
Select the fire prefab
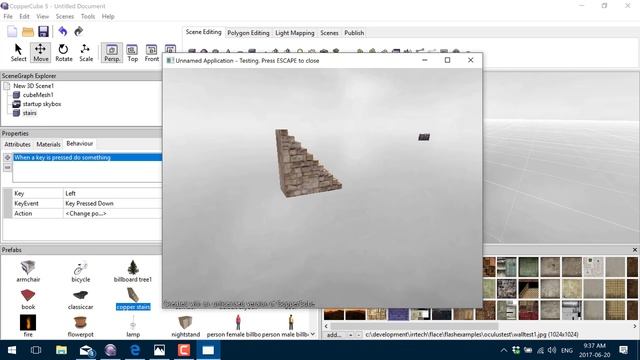pos(28,326)
